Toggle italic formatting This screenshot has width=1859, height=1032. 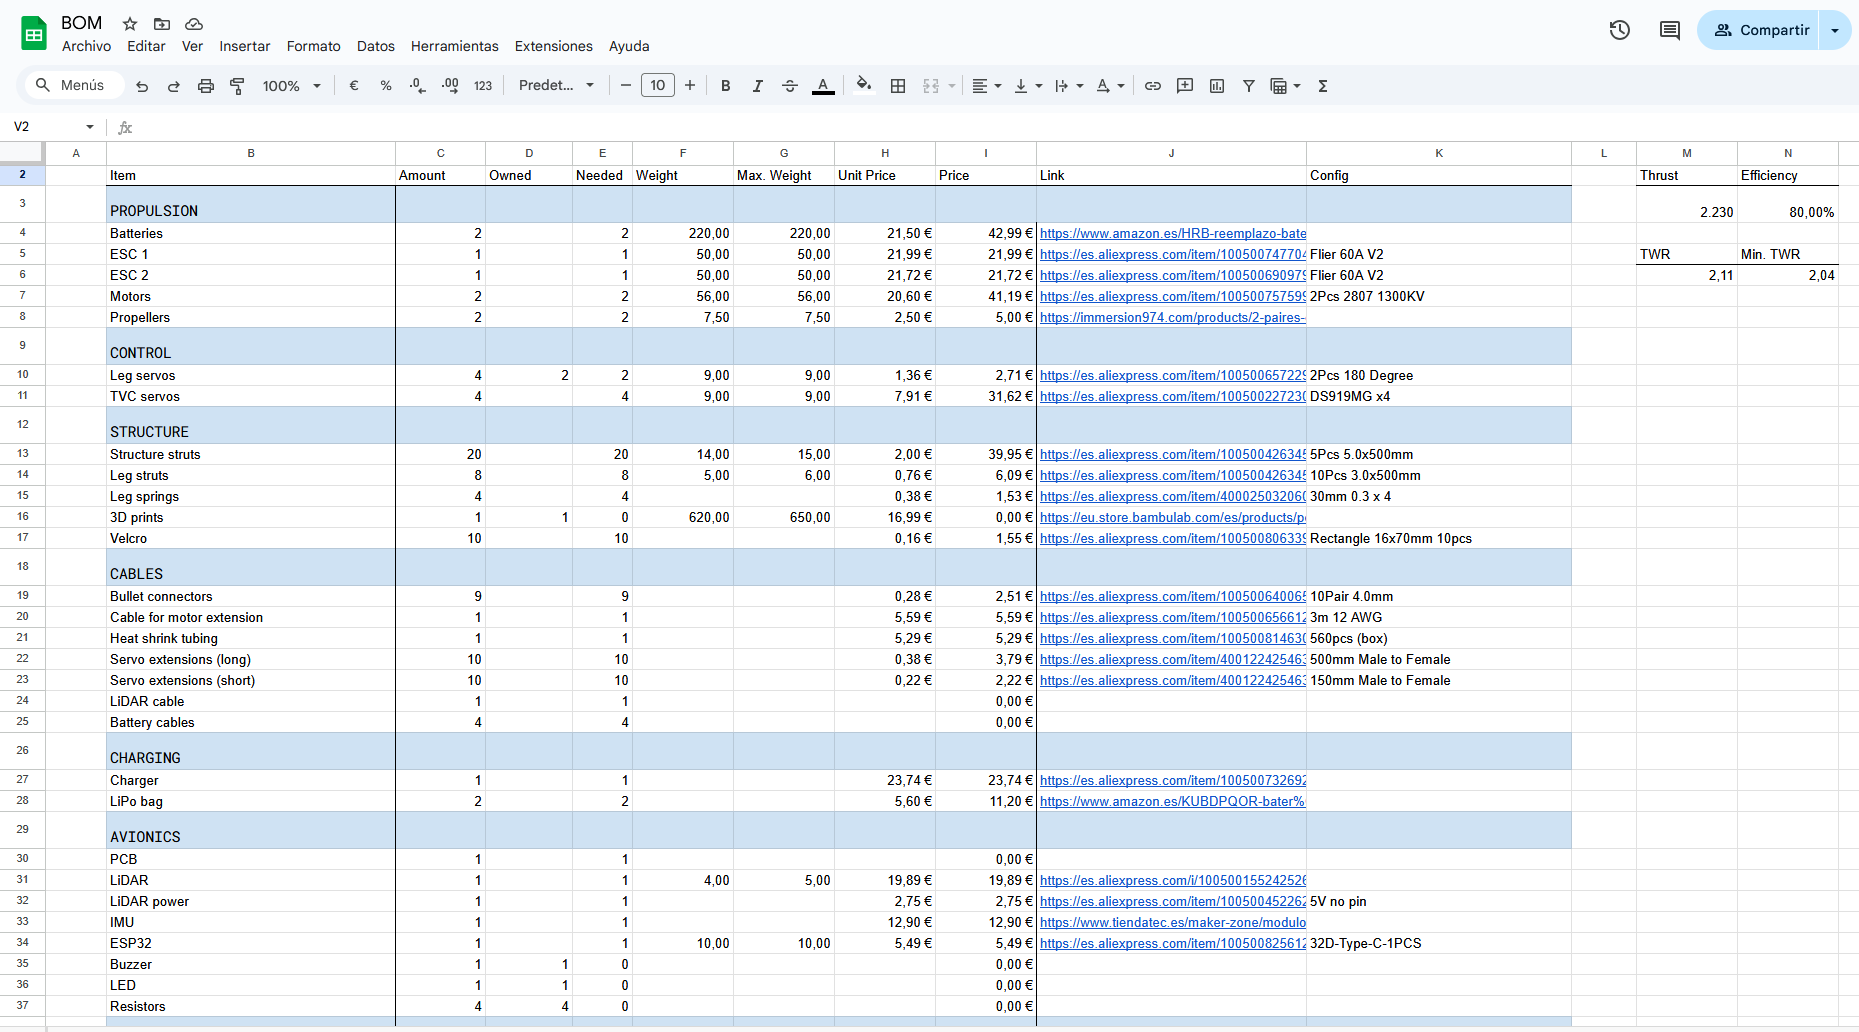coord(758,86)
